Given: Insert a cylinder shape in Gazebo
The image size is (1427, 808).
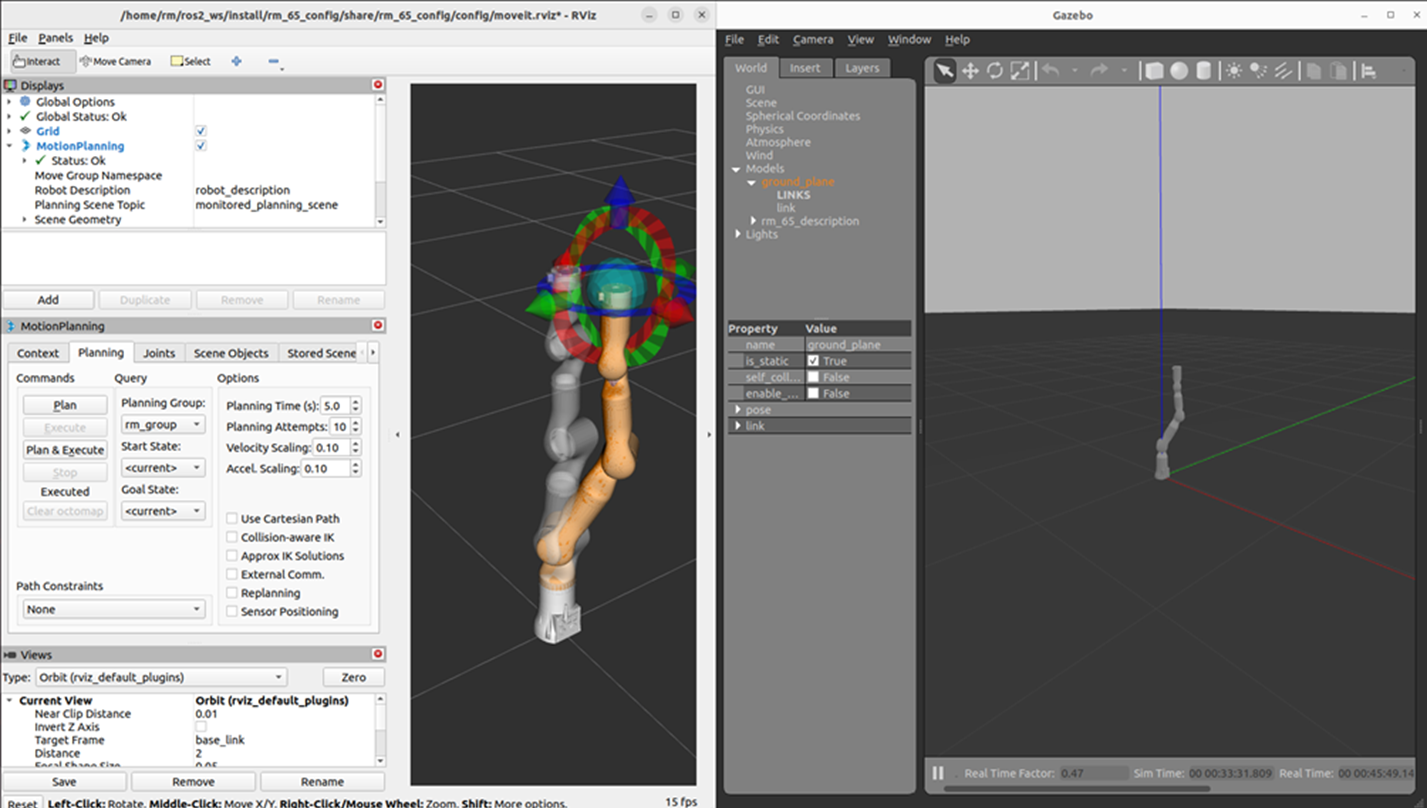Looking at the screenshot, I should pyautogui.click(x=1204, y=70).
